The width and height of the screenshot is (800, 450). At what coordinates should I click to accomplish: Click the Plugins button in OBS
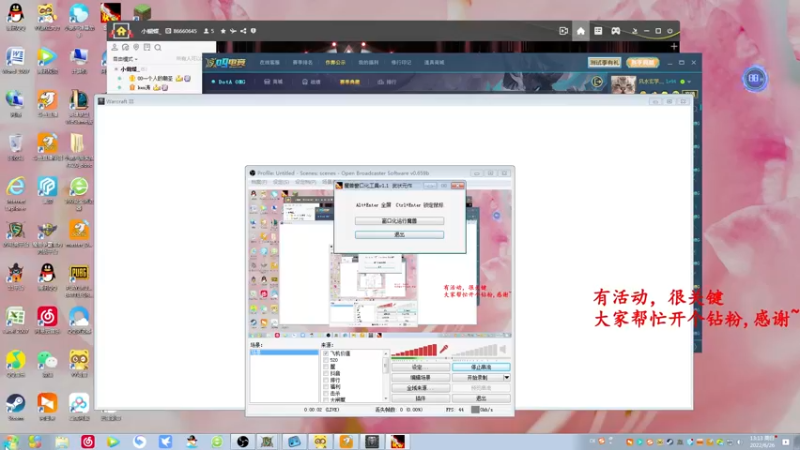coord(420,398)
